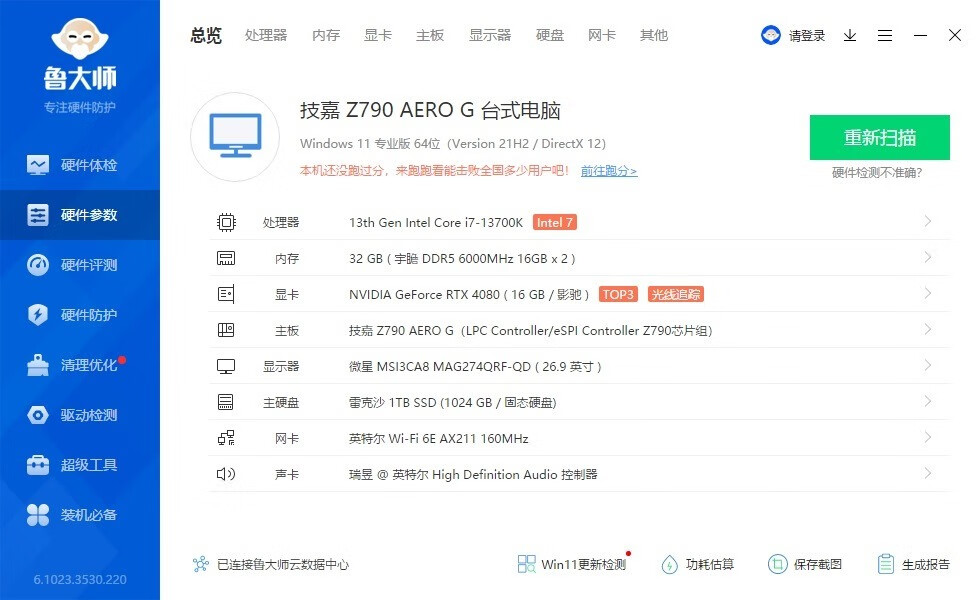
Task: Click the green 重新扫描 button
Action: coord(880,138)
